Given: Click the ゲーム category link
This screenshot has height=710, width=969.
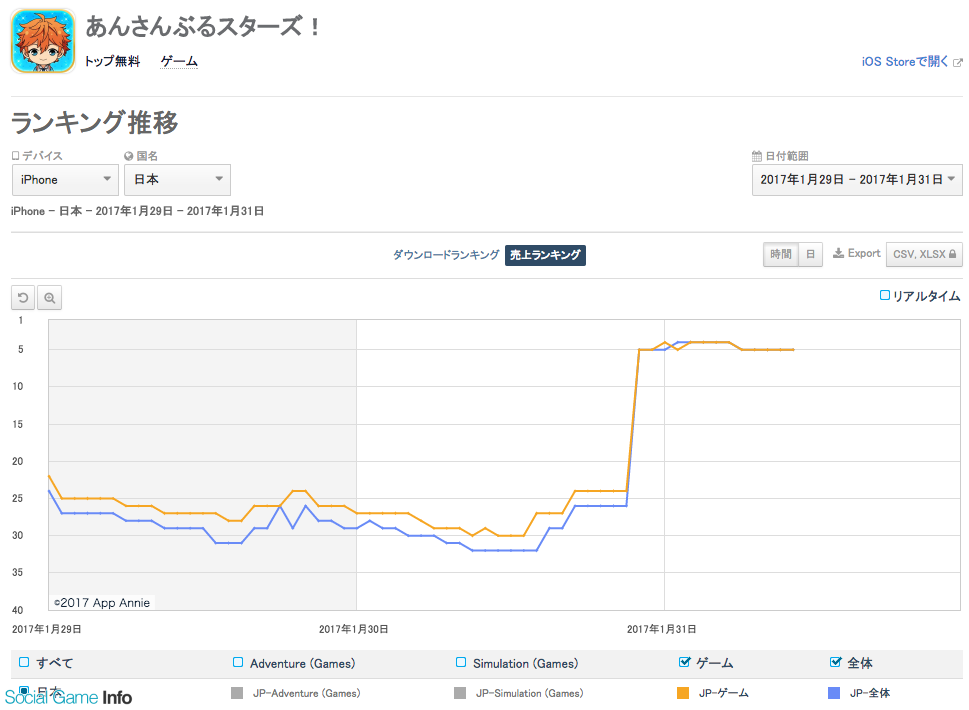Looking at the screenshot, I should (x=179, y=61).
